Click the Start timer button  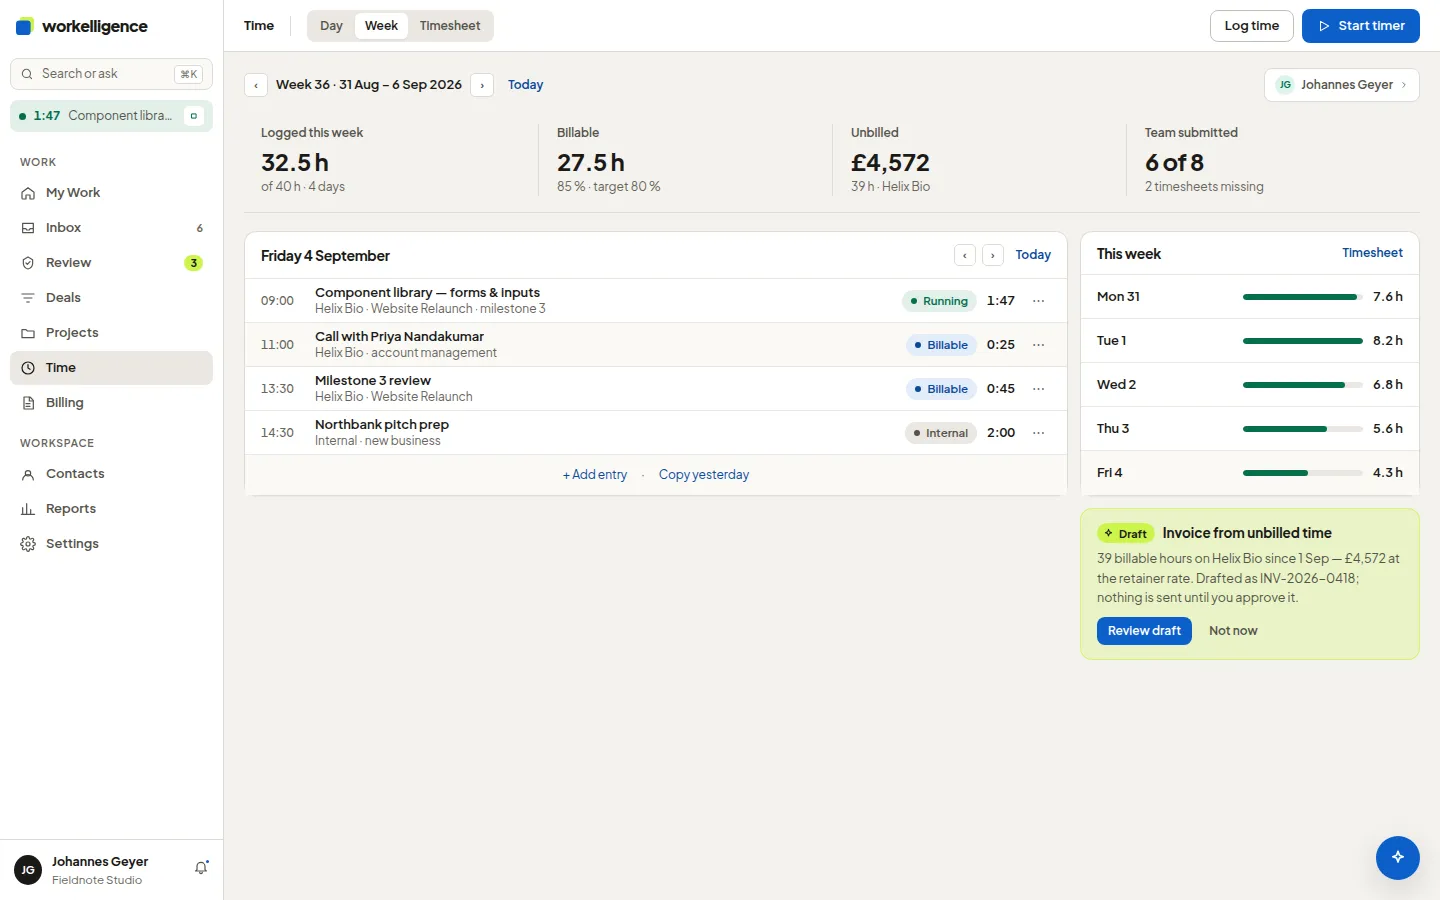pyautogui.click(x=1361, y=26)
